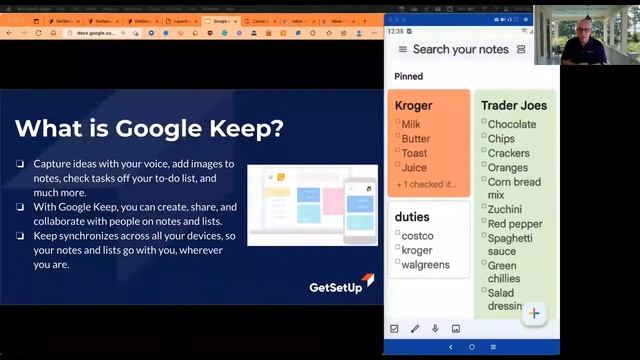This screenshot has height=360, width=640.
Task: Switch to the first GetSetUp browser tab
Action: click(x=63, y=21)
